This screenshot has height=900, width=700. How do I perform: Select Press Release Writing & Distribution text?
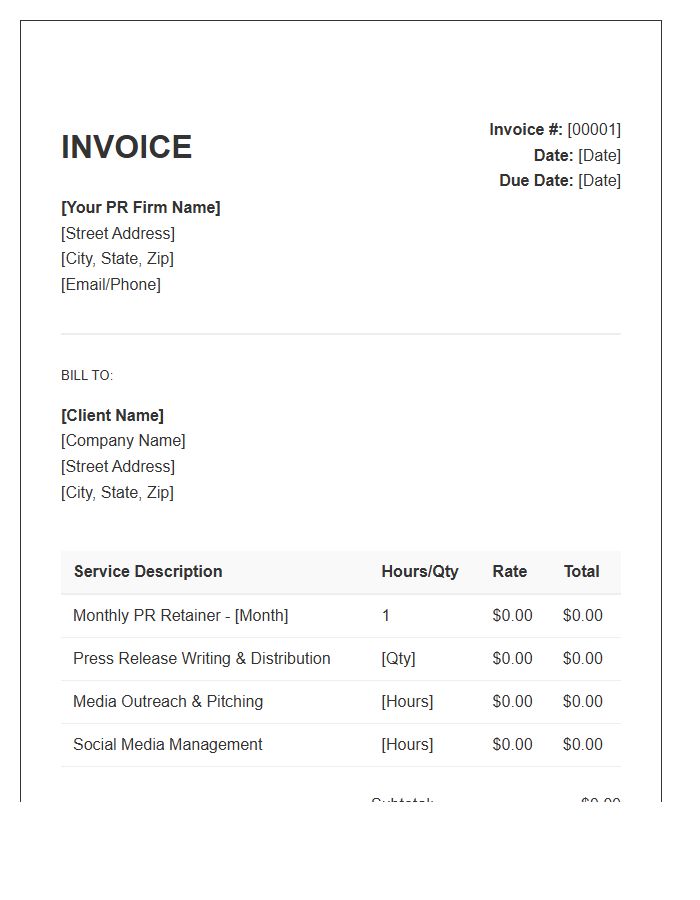(202, 659)
